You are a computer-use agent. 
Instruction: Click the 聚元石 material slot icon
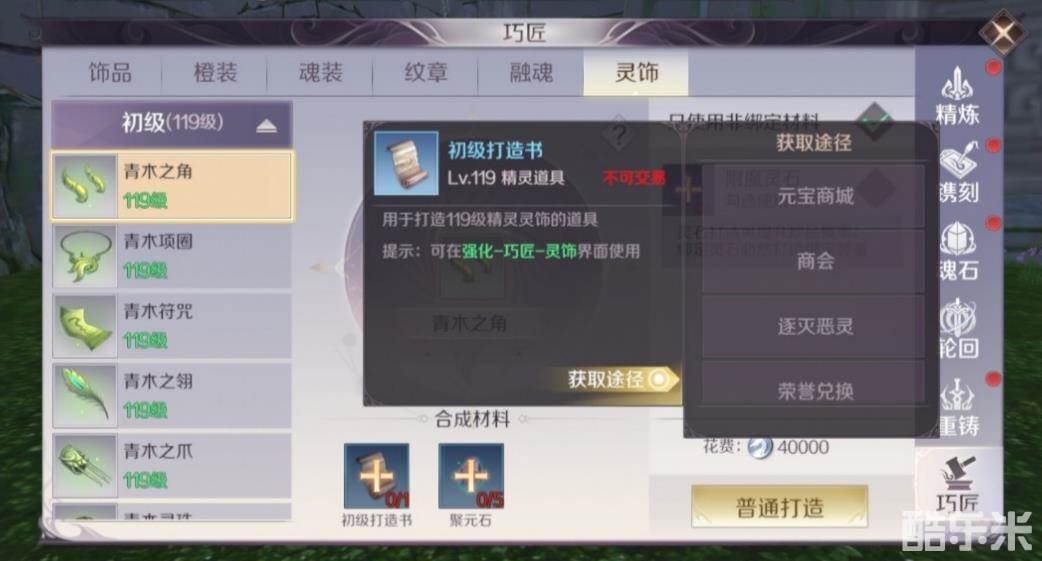(470, 476)
